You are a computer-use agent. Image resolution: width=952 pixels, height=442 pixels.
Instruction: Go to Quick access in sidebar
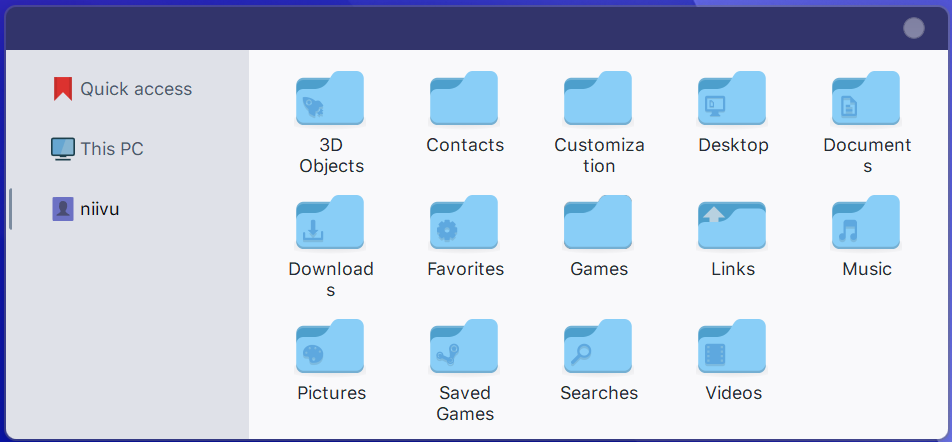tap(135, 89)
